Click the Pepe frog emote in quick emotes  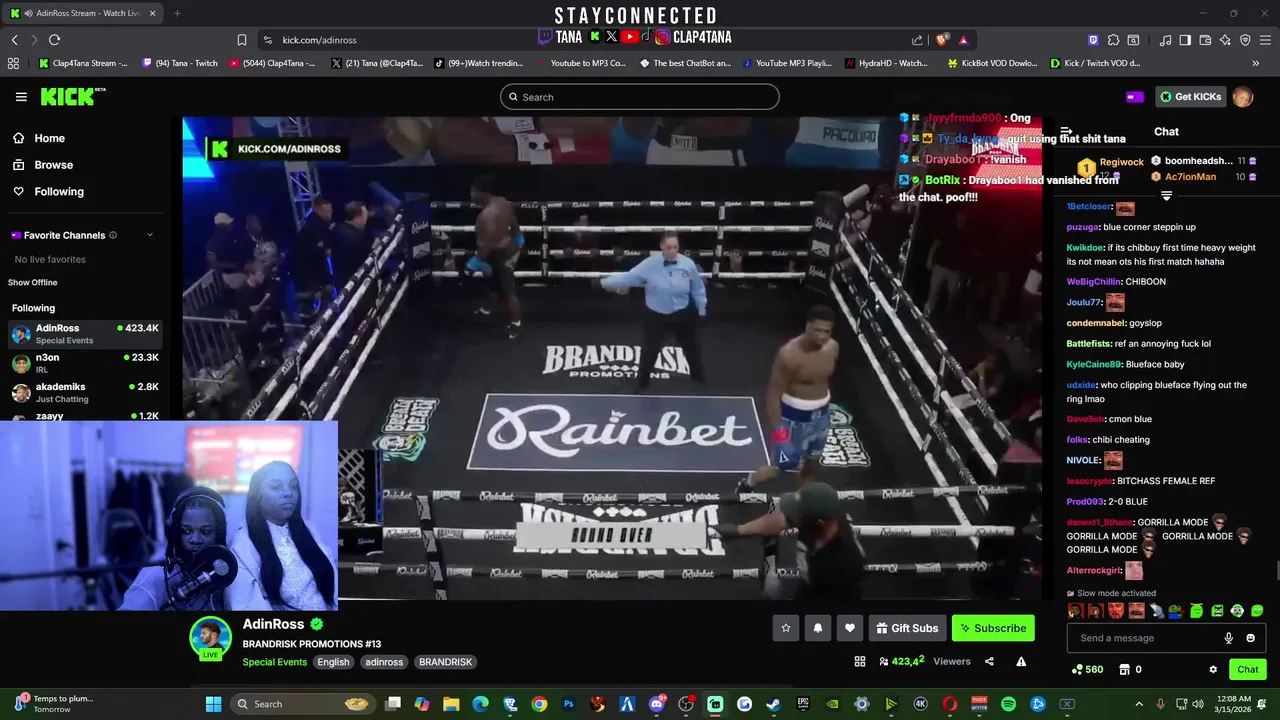tap(1176, 611)
